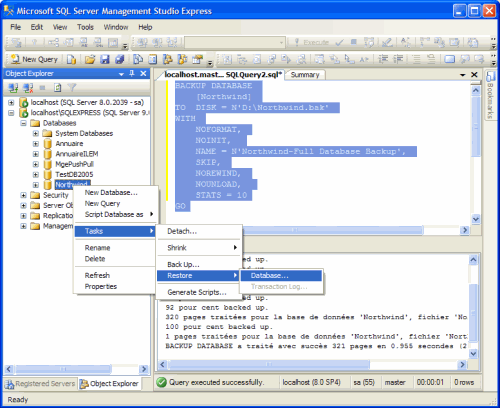Choose Back Up... from Tasks submenu

coord(199,264)
